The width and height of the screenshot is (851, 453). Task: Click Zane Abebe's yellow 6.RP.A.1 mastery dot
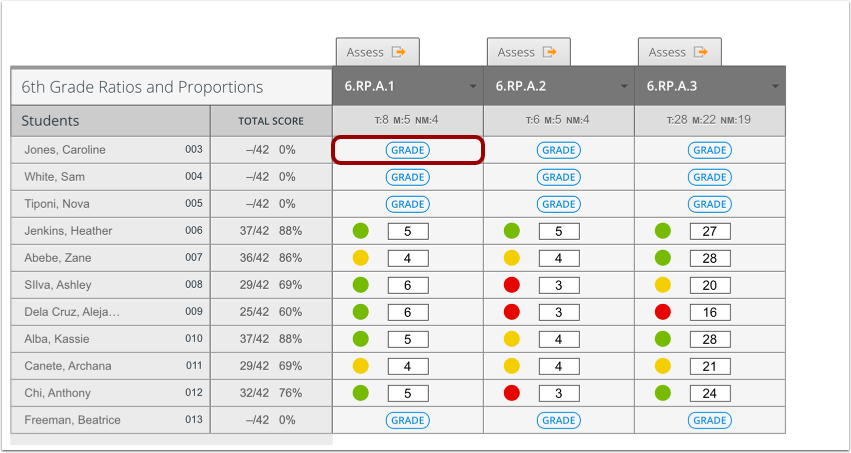point(360,258)
